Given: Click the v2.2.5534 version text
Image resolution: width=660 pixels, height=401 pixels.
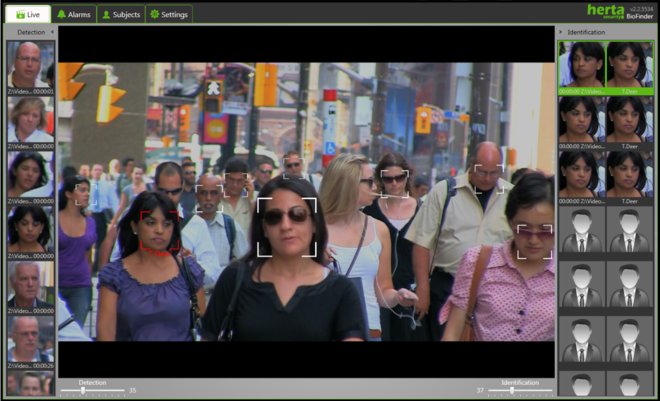Looking at the screenshot, I should [640, 8].
